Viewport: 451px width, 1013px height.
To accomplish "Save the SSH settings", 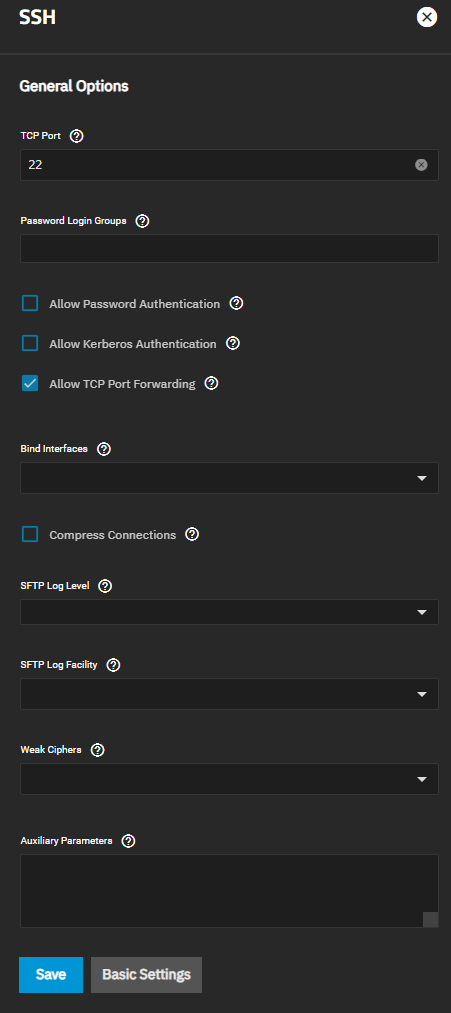I will coord(51,974).
